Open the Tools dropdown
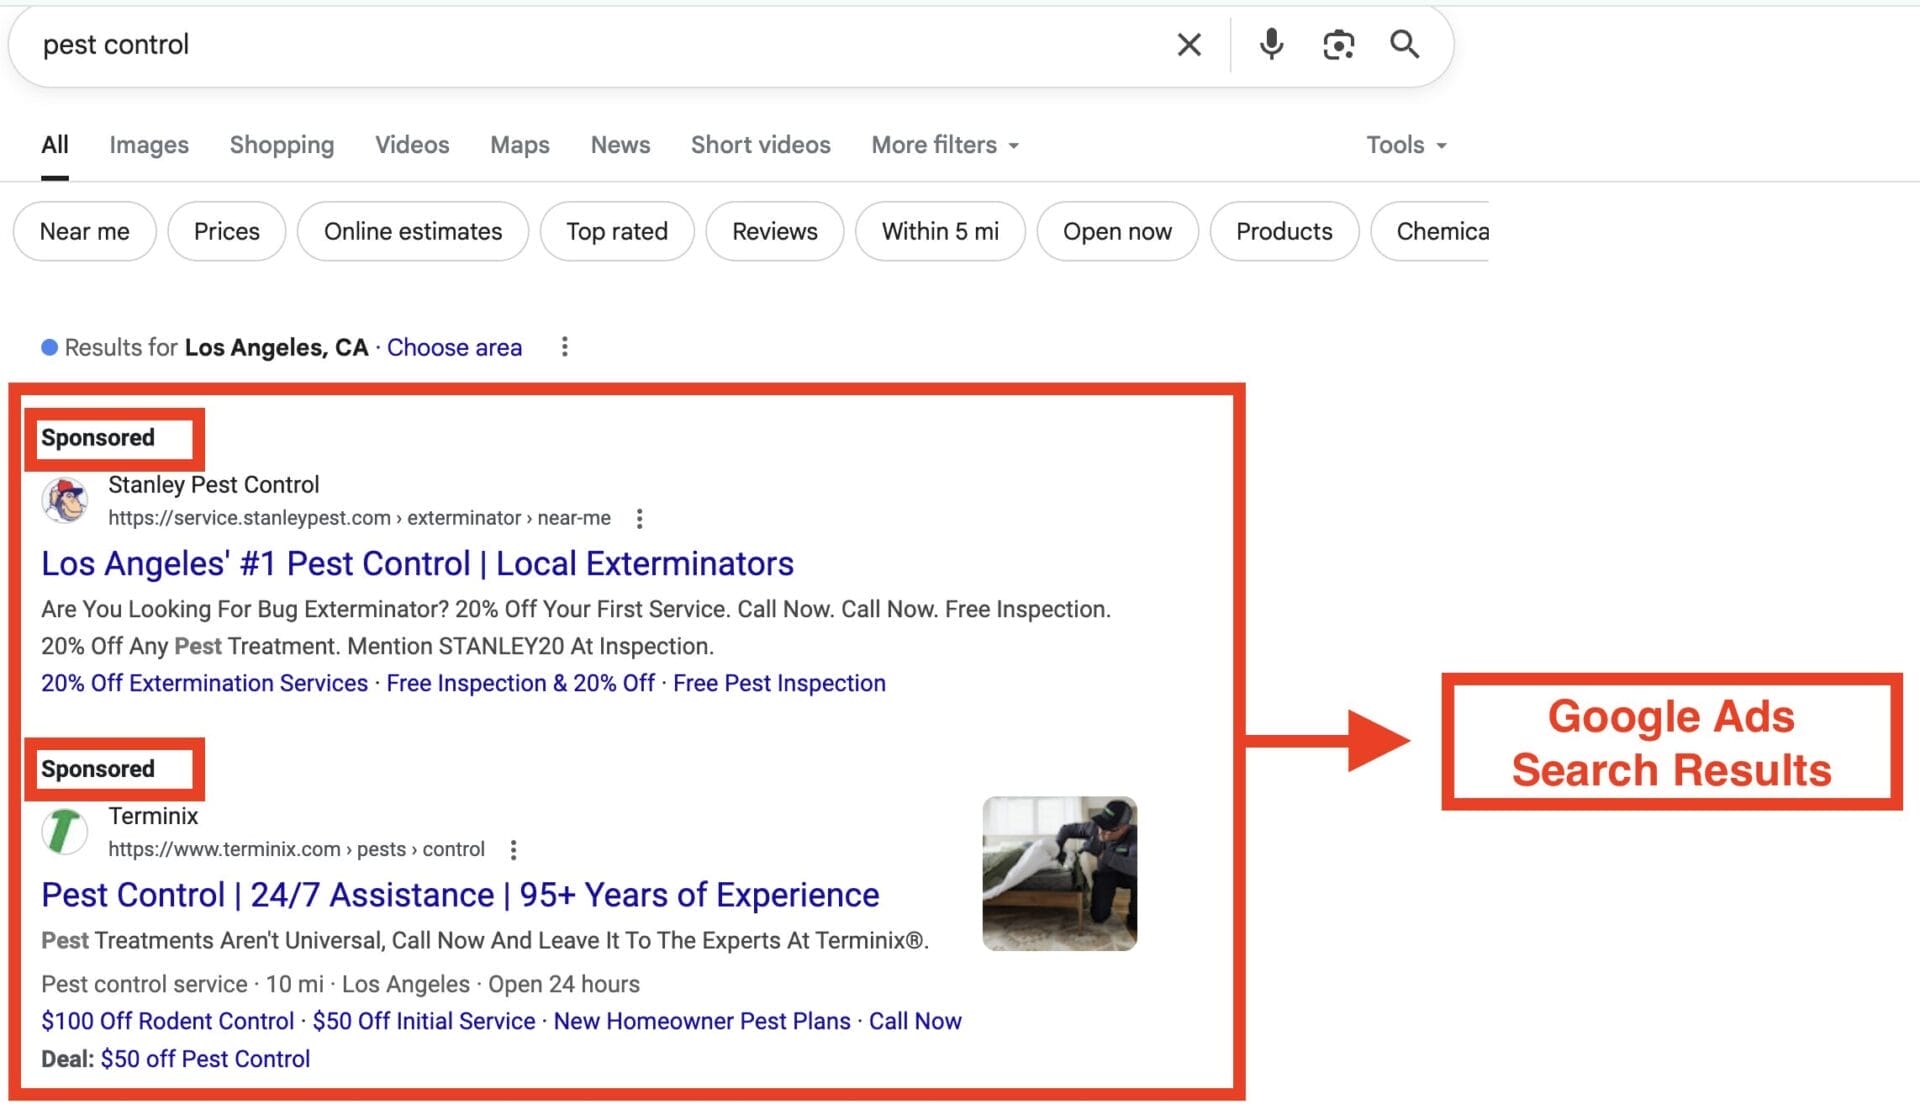This screenshot has height=1110, width=1920. pyautogui.click(x=1405, y=145)
